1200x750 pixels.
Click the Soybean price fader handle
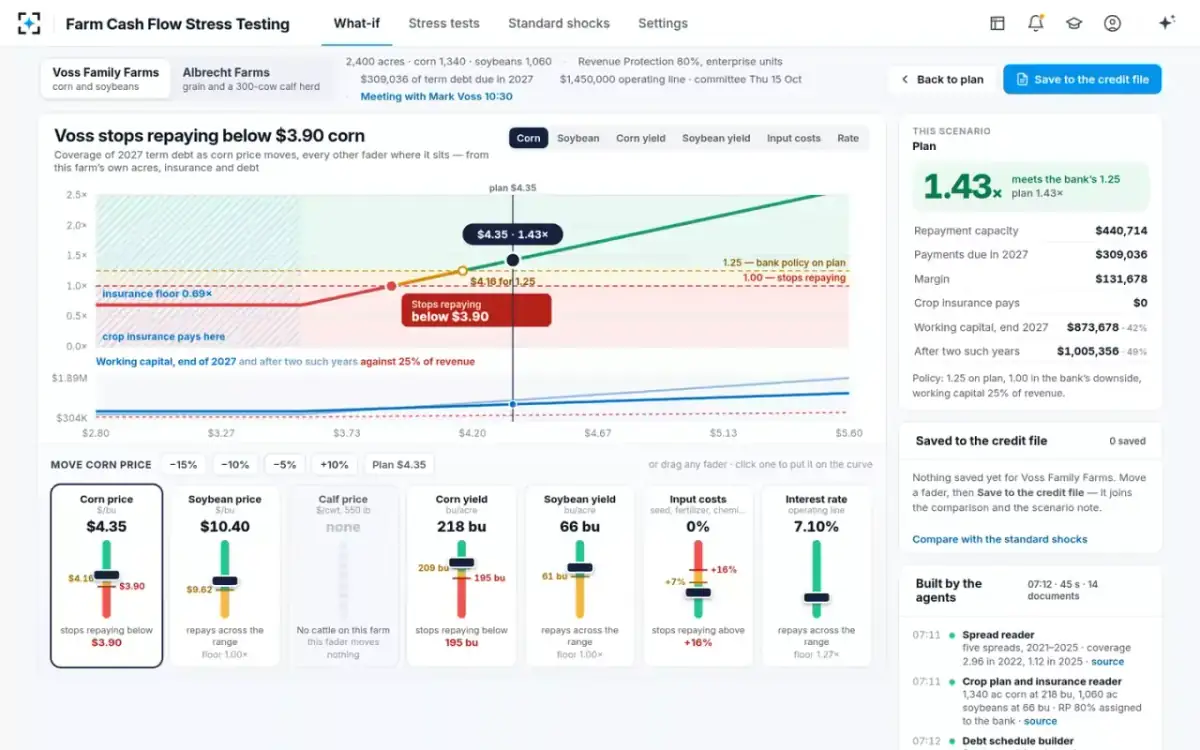225,580
